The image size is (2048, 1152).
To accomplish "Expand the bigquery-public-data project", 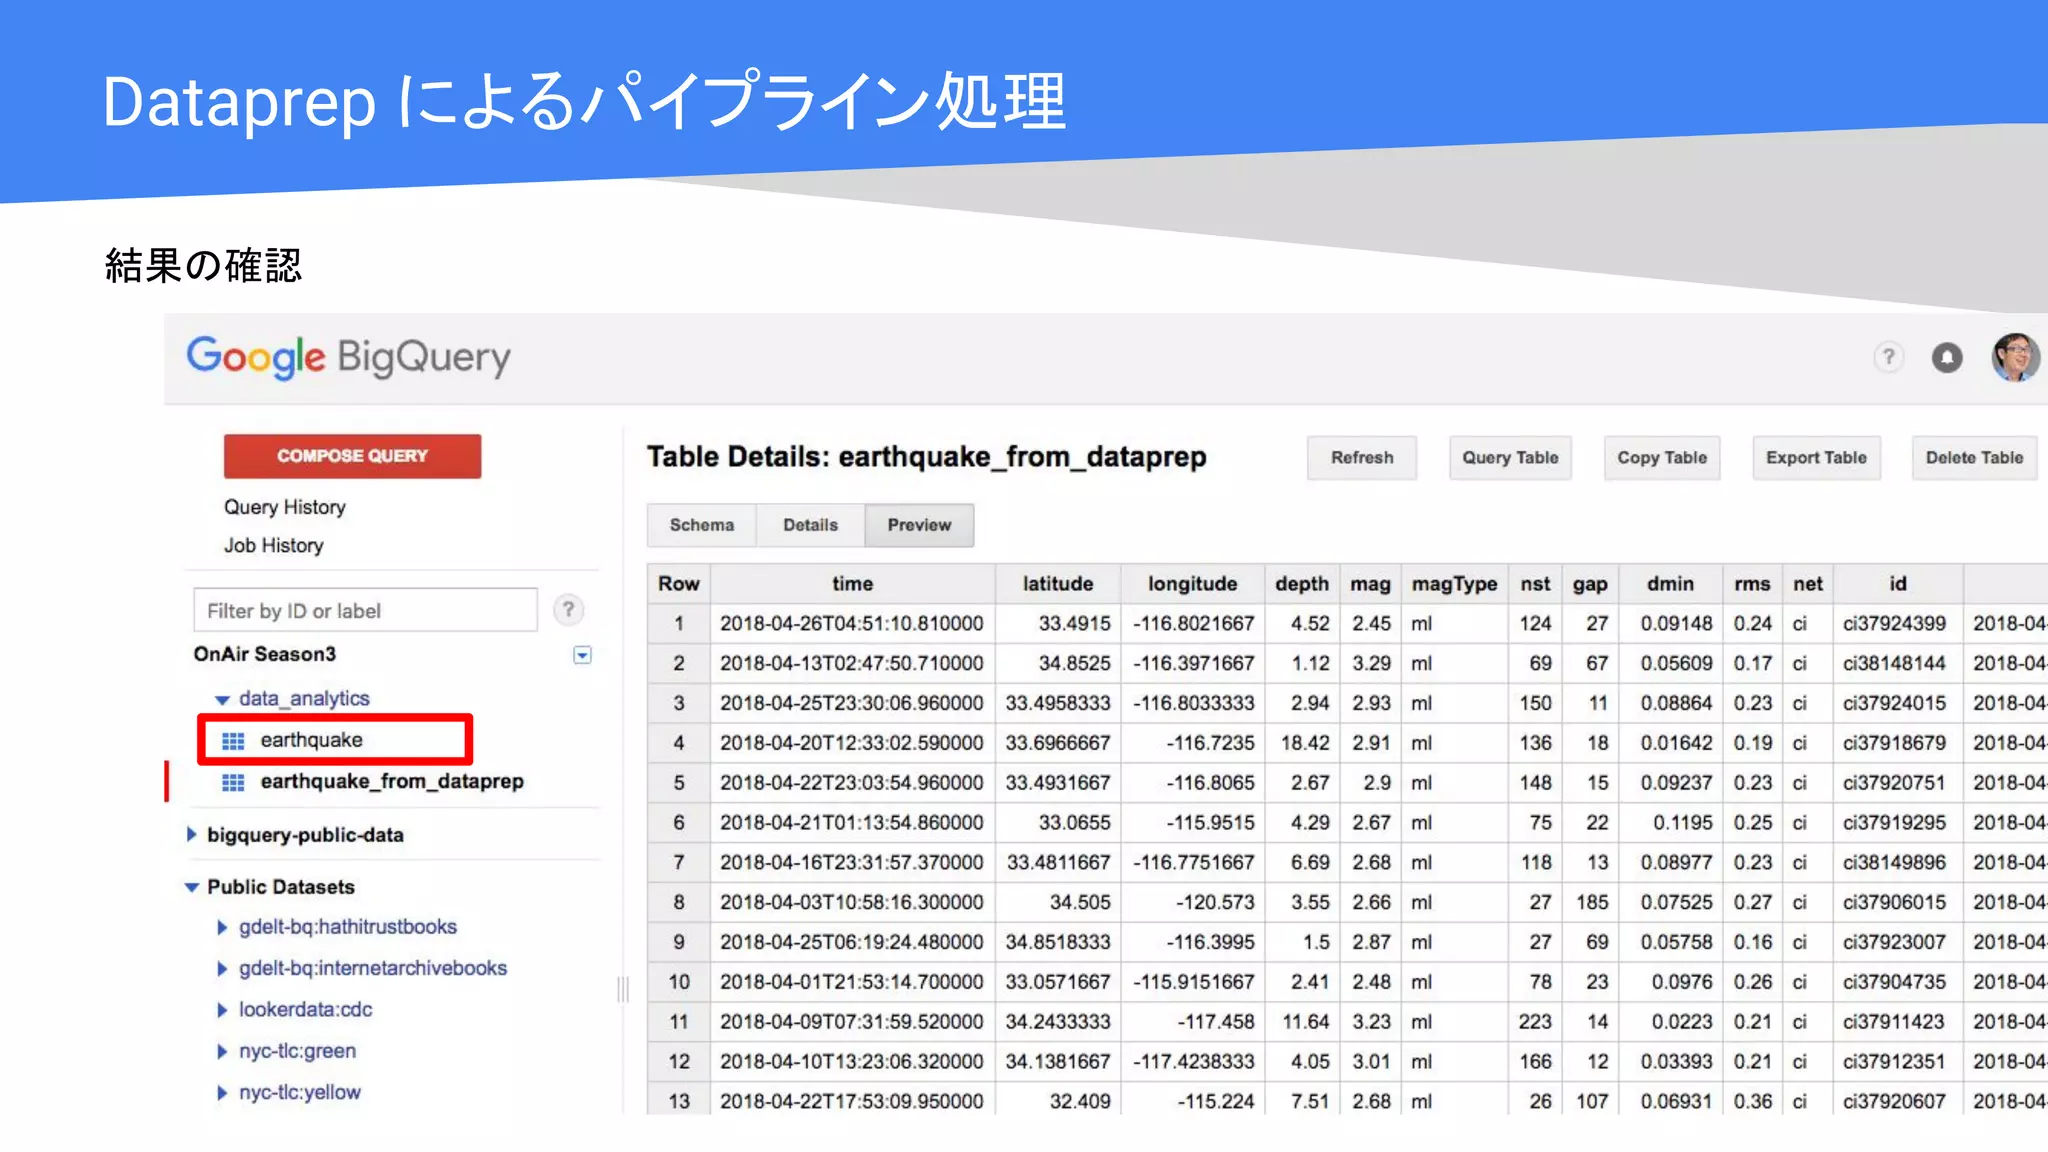I will 191,834.
